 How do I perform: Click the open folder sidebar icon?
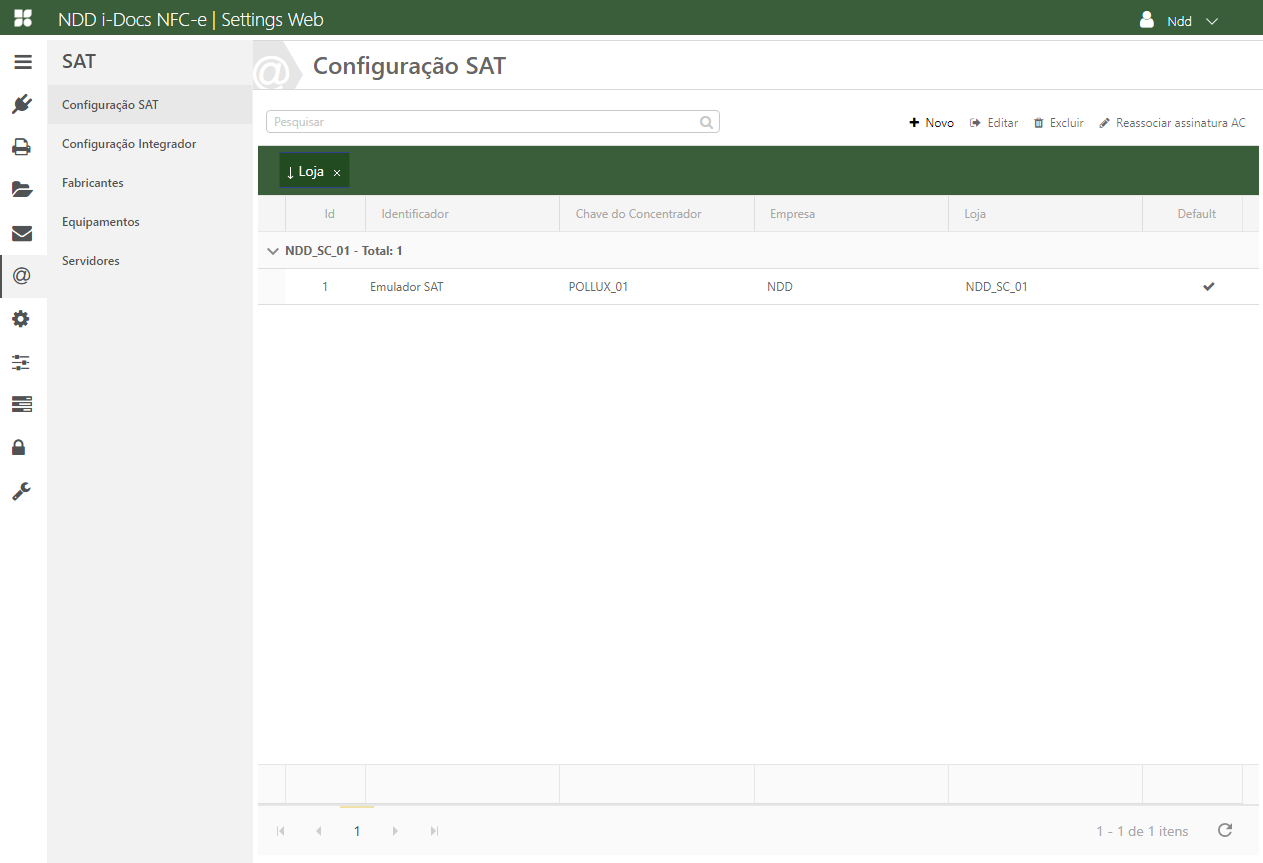point(22,190)
